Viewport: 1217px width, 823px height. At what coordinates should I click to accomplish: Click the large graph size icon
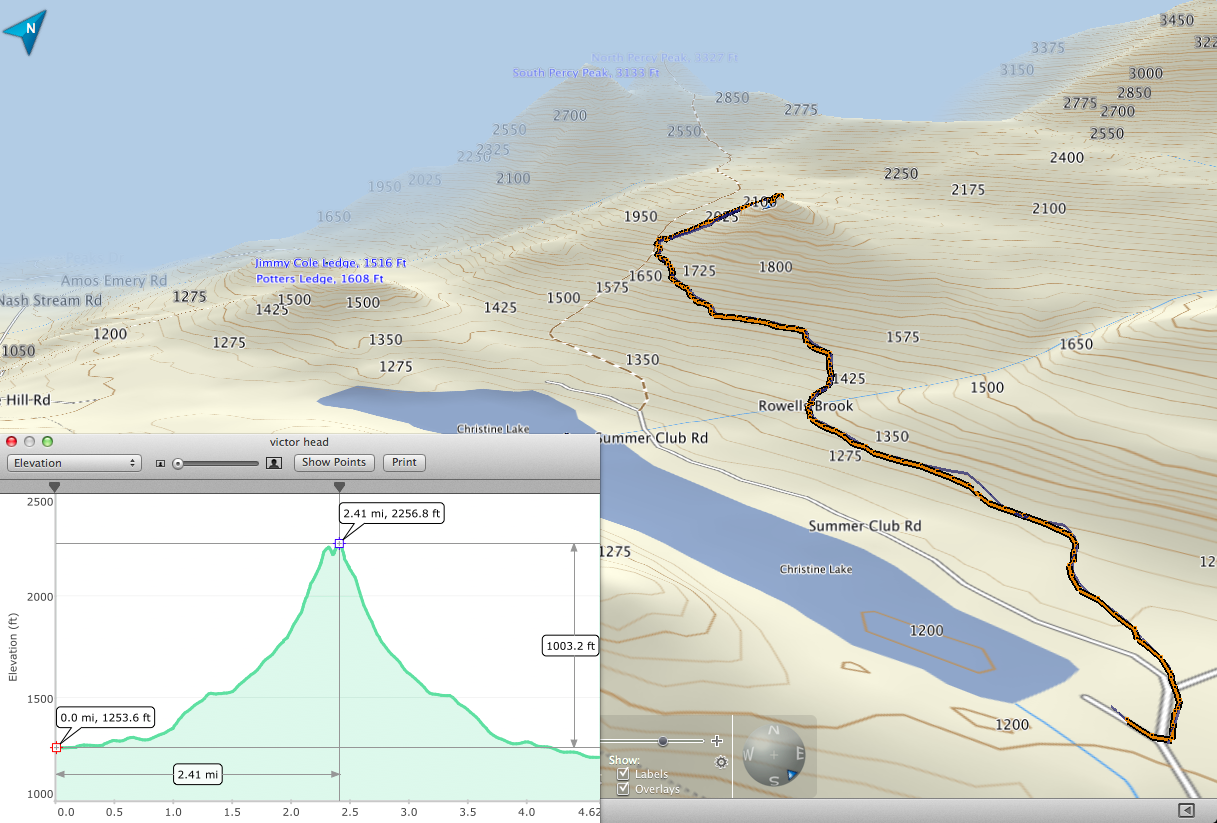click(274, 463)
